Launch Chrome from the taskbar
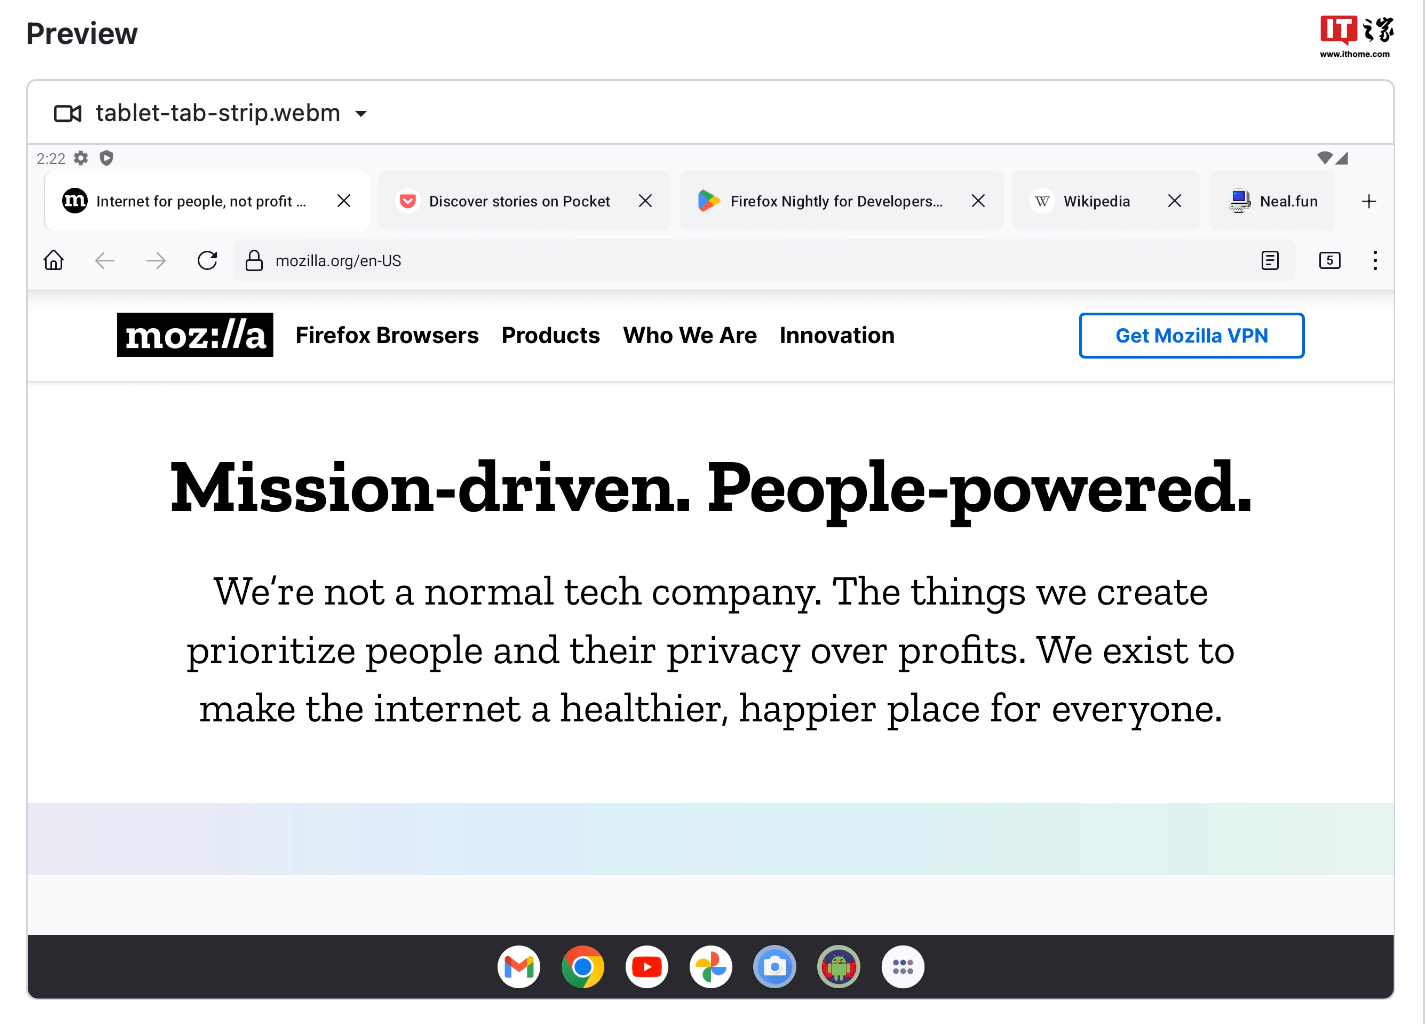The width and height of the screenshot is (1426, 1024). 583,967
